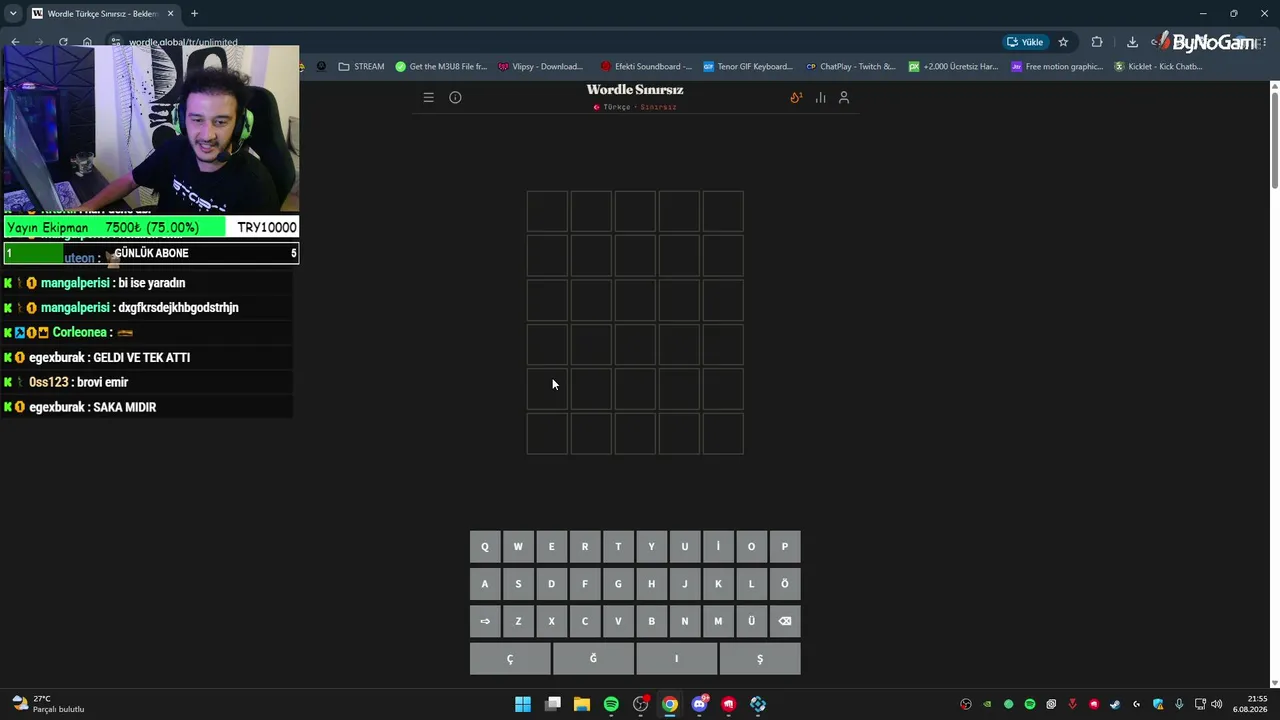Image resolution: width=1280 pixels, height=720 pixels.
Task: Click the system tray microphone icon
Action: pos(1180,704)
